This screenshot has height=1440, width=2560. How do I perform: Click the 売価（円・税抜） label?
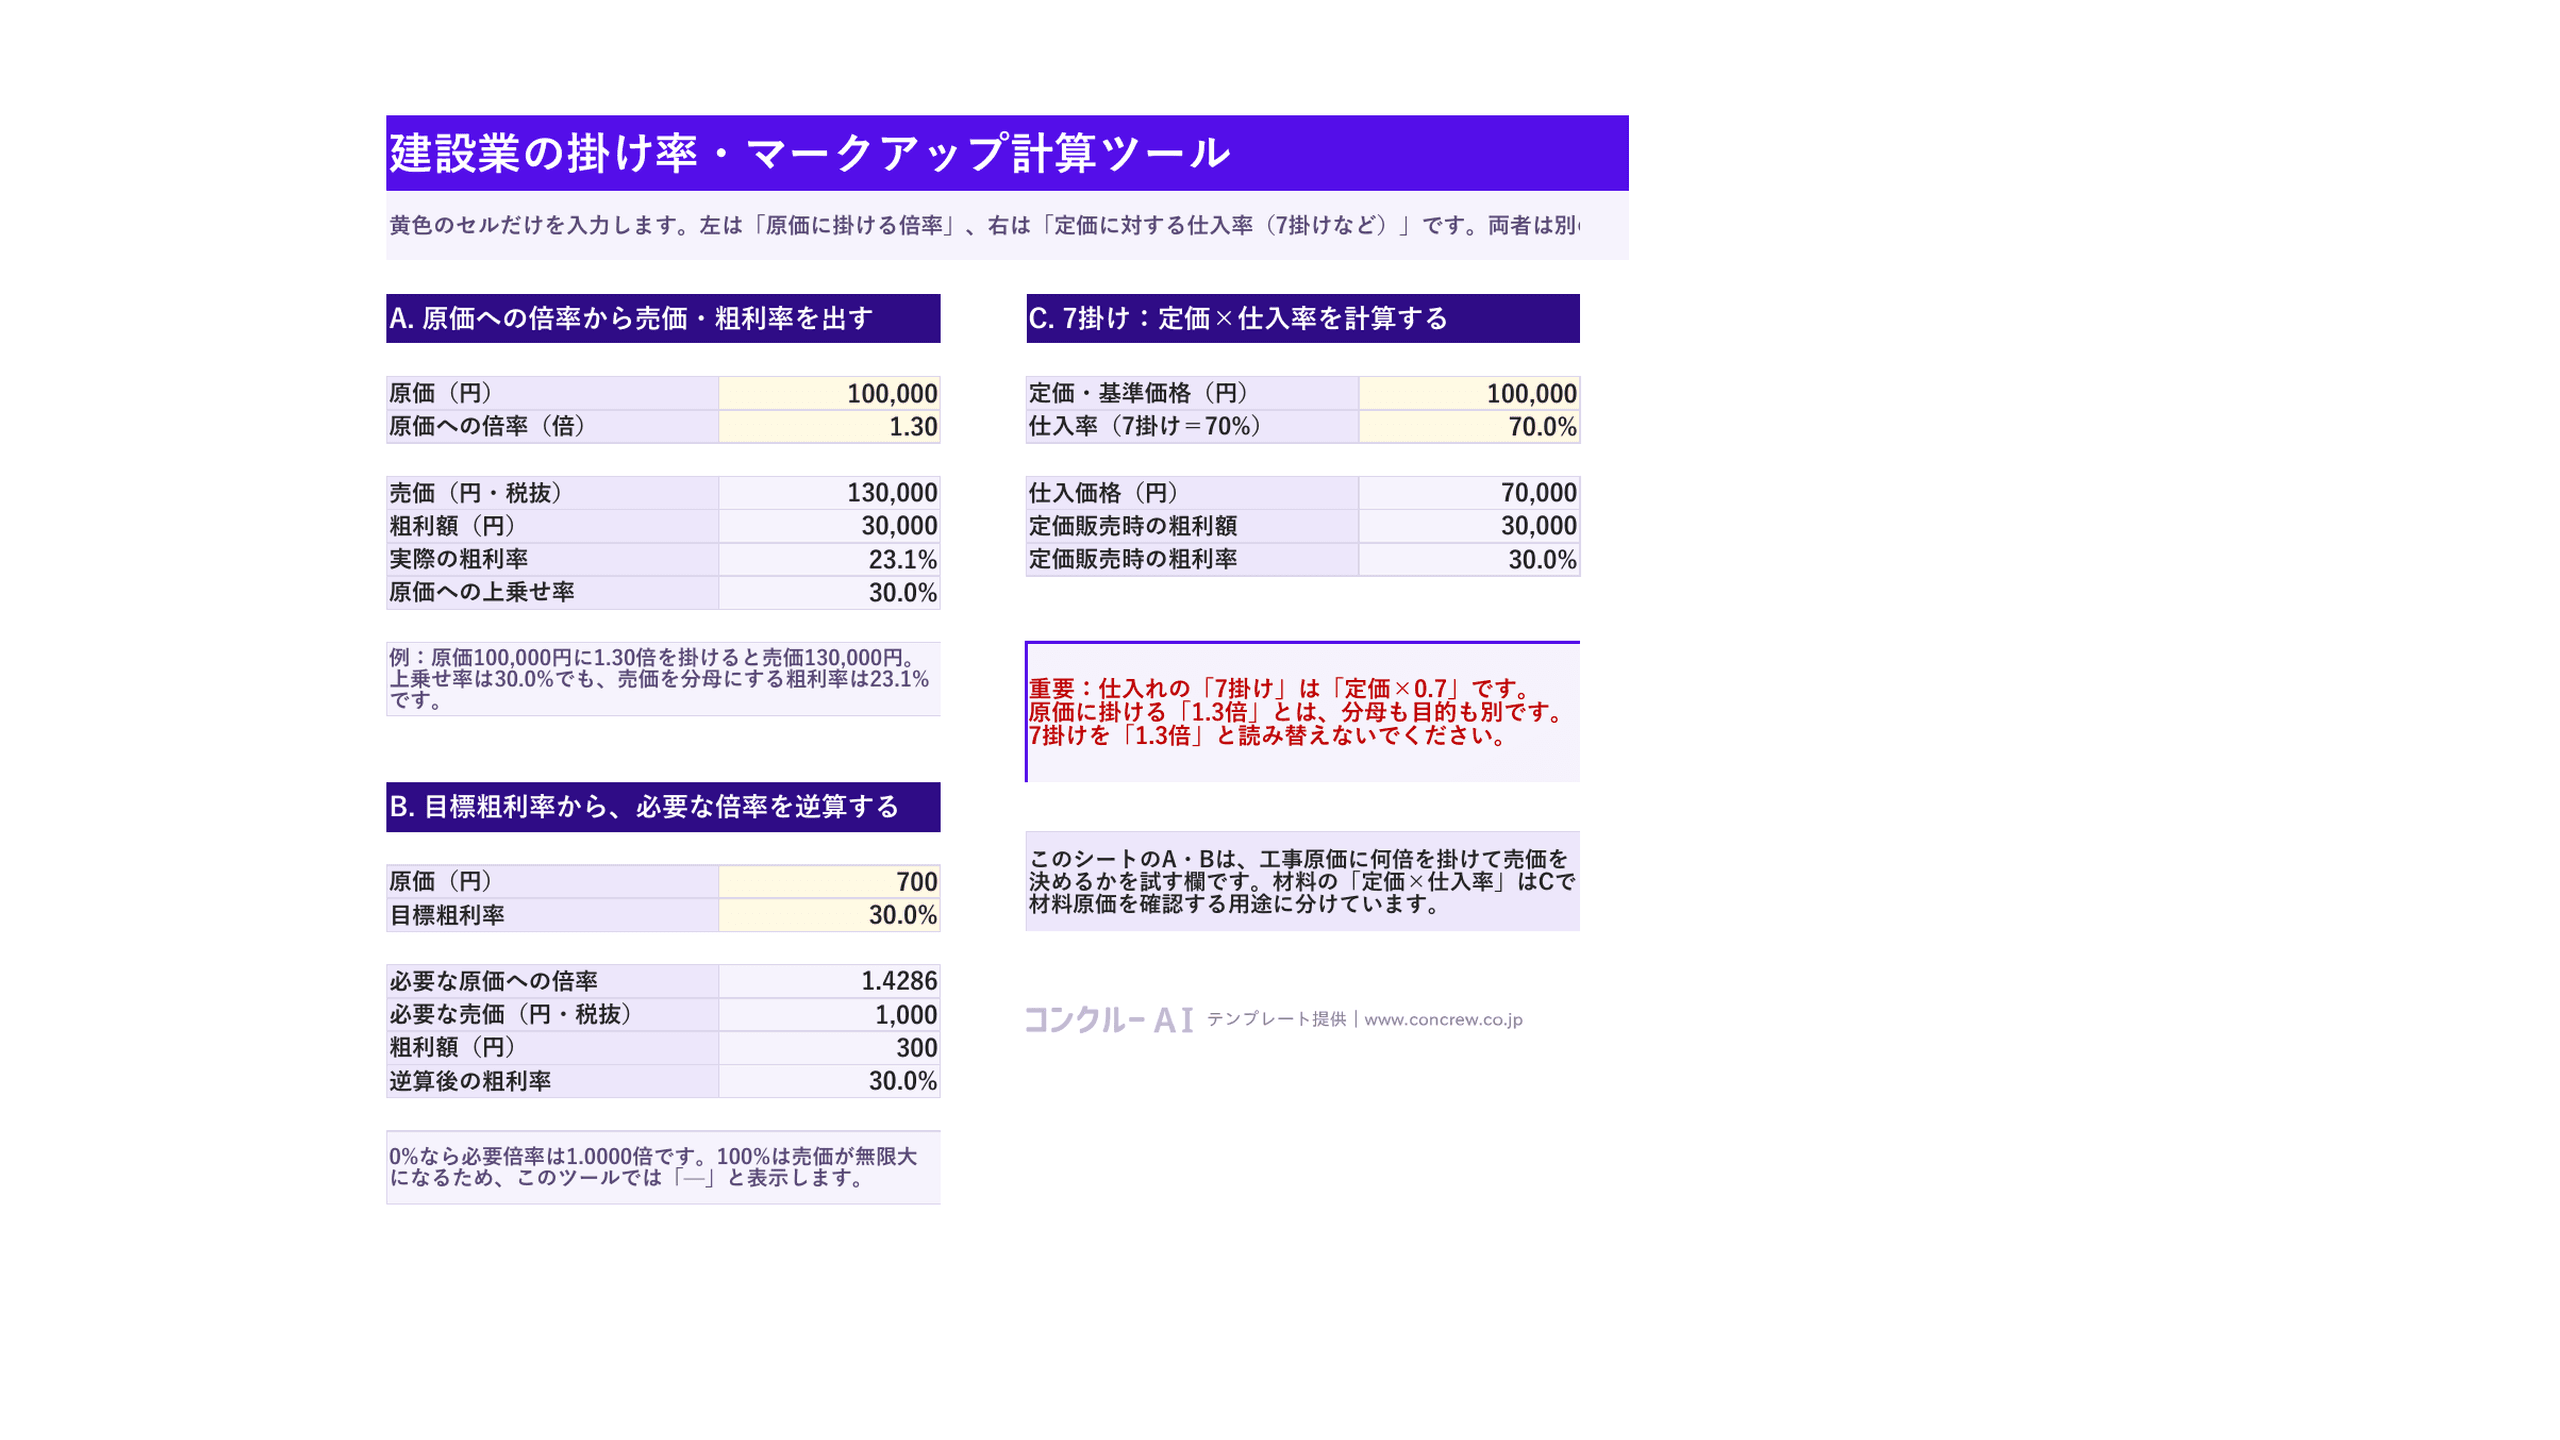click(x=552, y=492)
